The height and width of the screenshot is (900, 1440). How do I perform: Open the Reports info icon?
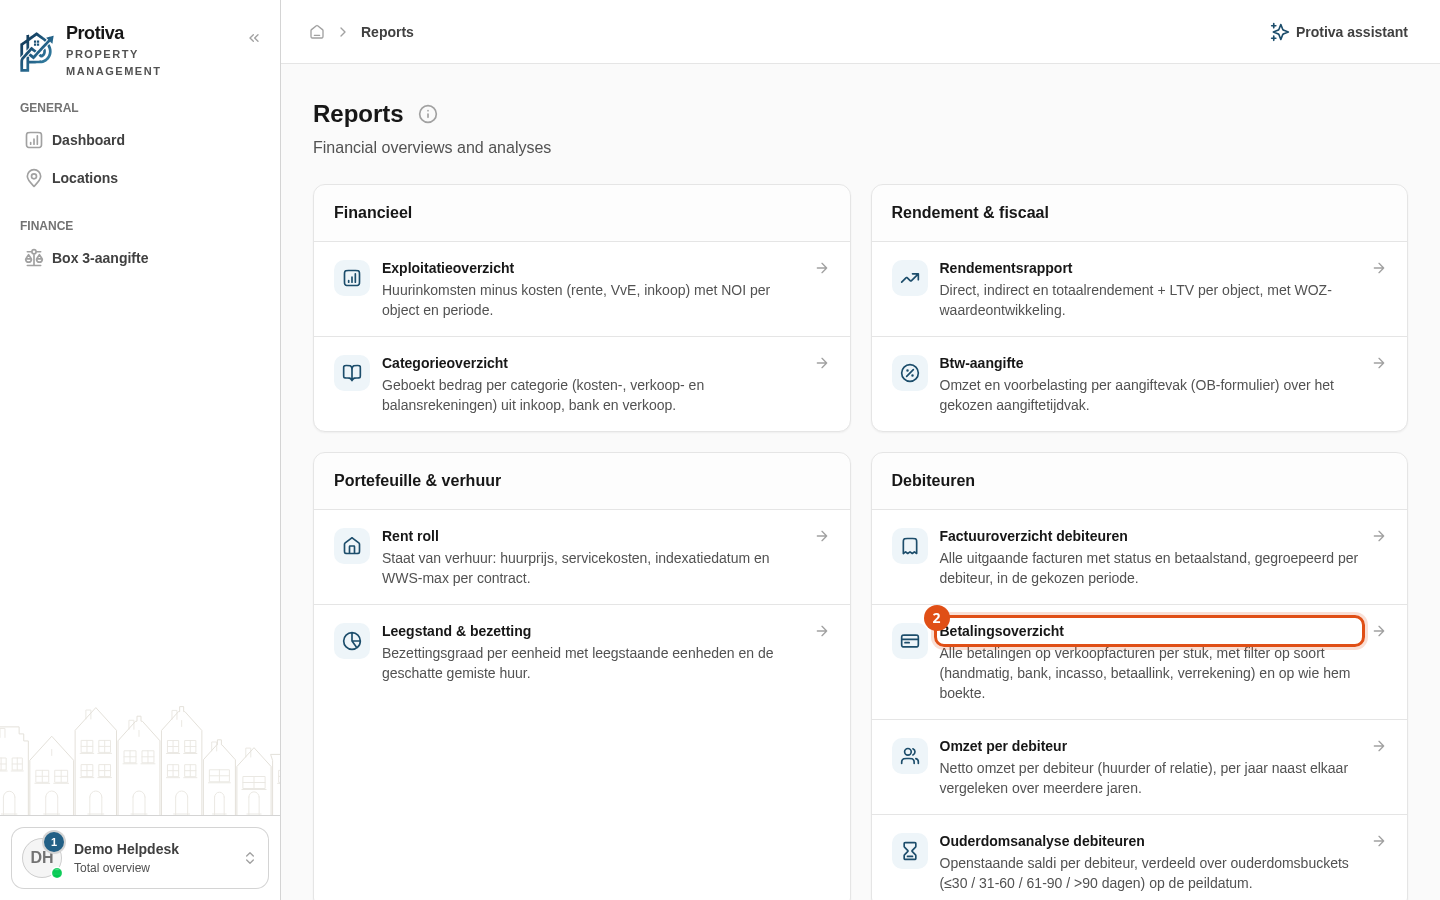coord(428,114)
